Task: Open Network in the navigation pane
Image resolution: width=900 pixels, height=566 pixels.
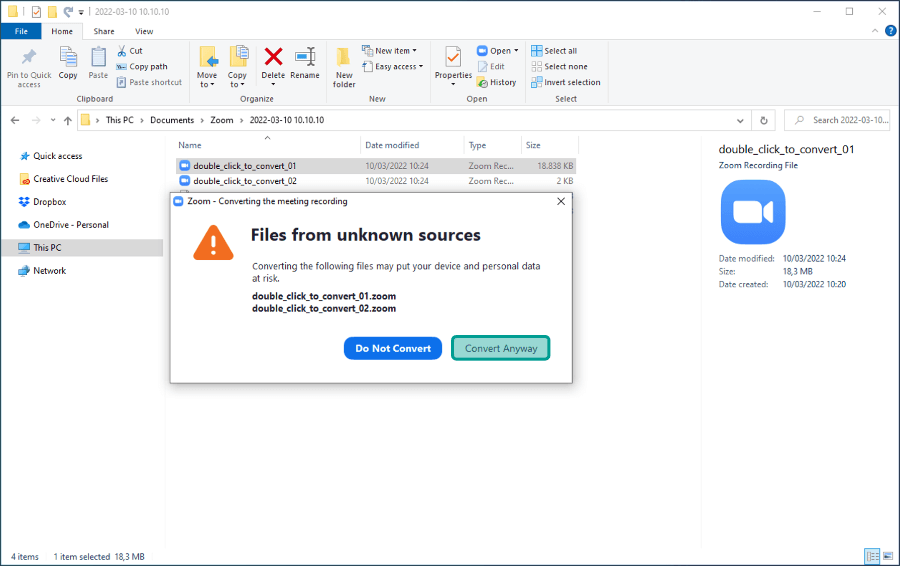Action: [x=49, y=271]
